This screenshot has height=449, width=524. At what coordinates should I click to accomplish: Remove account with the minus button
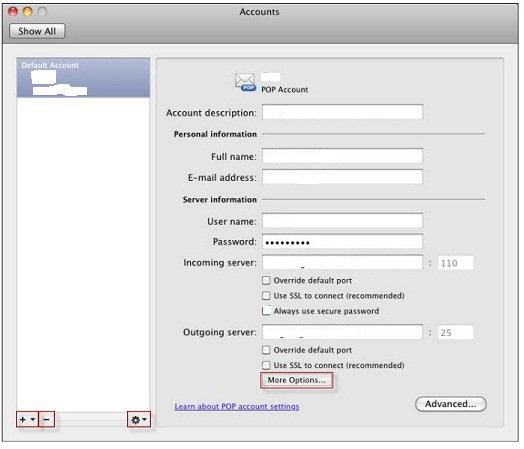(47, 420)
